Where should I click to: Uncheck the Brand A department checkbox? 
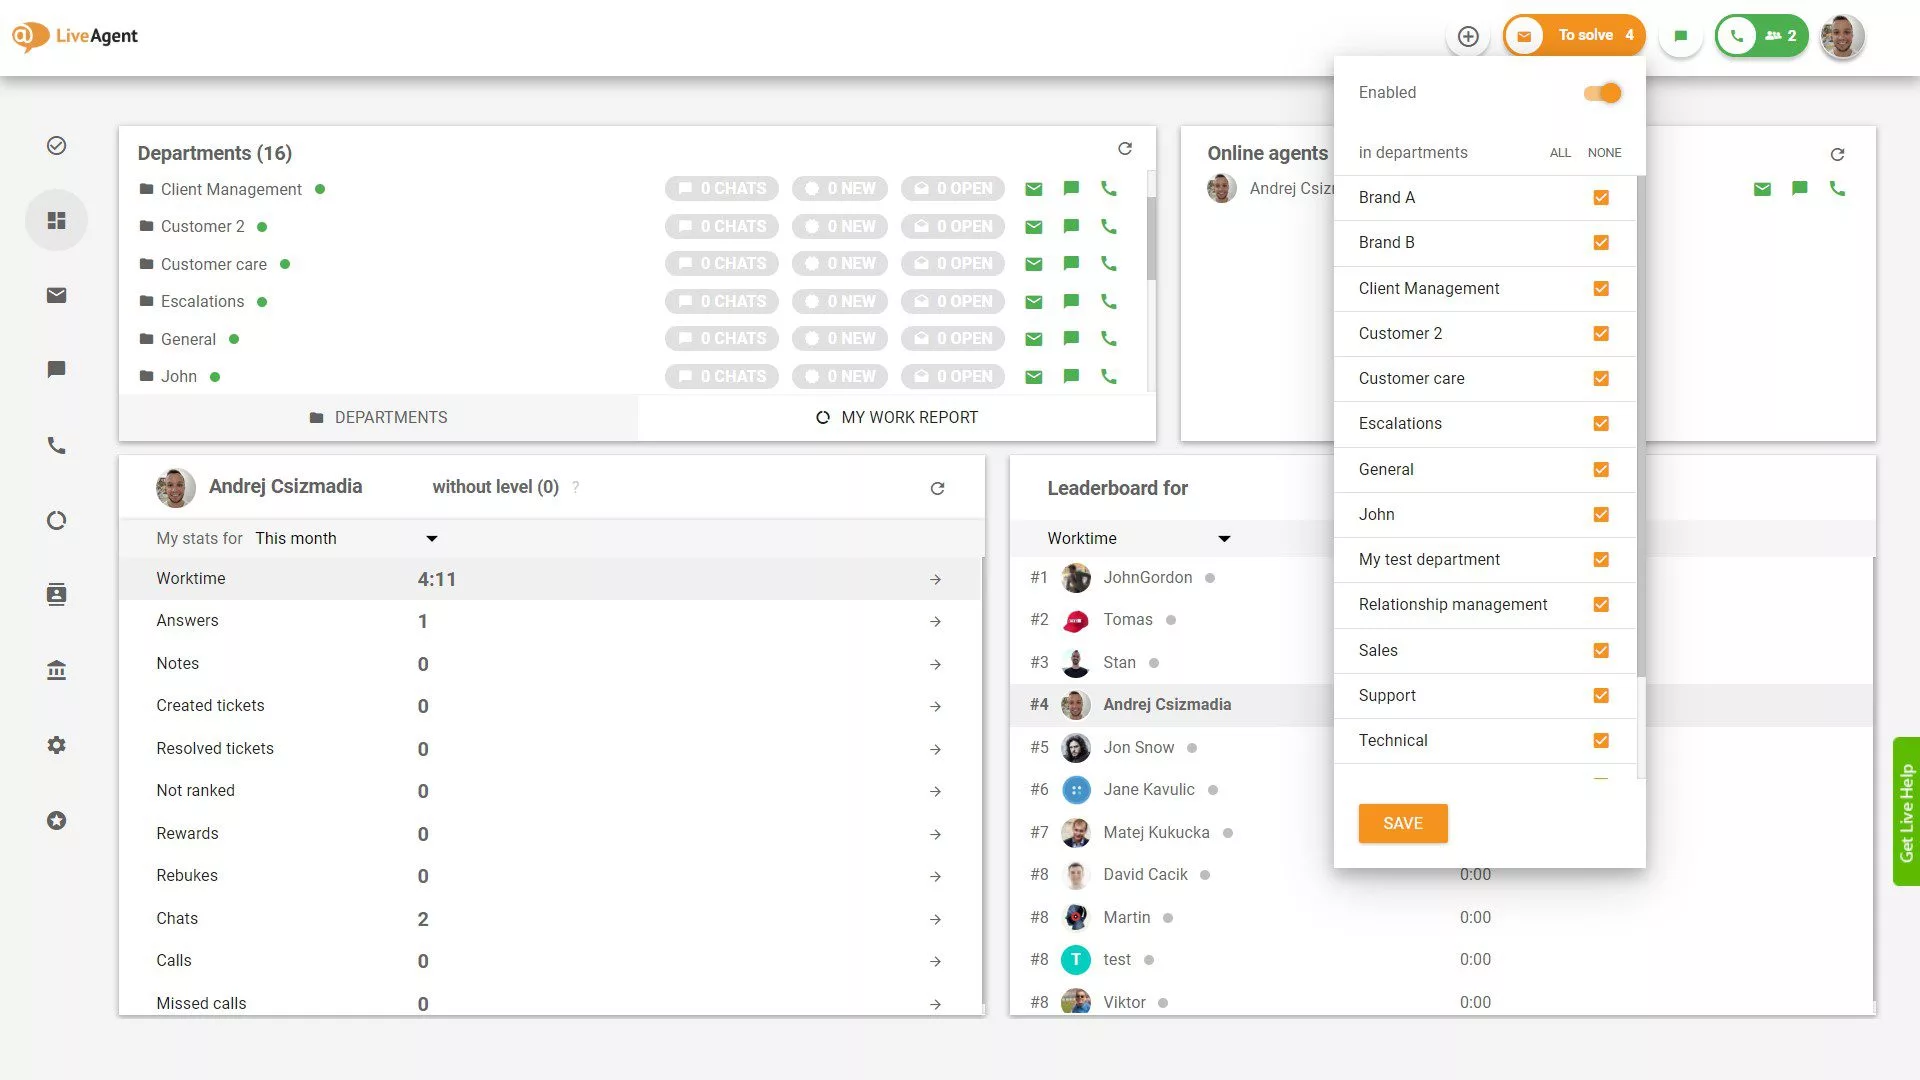click(x=1601, y=198)
